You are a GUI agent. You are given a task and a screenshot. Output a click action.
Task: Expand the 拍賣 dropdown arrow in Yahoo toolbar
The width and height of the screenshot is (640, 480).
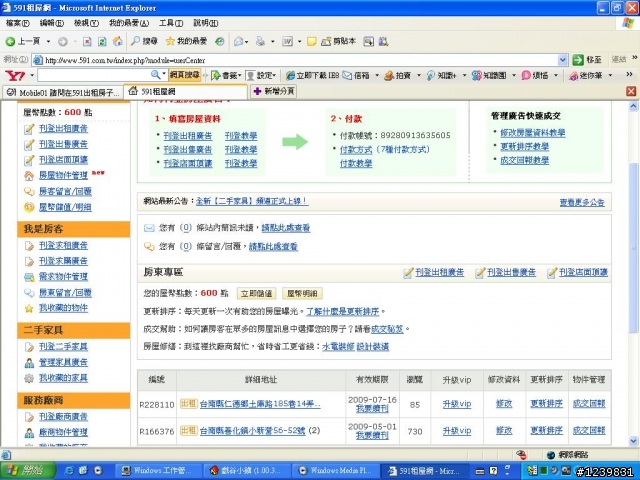419,76
